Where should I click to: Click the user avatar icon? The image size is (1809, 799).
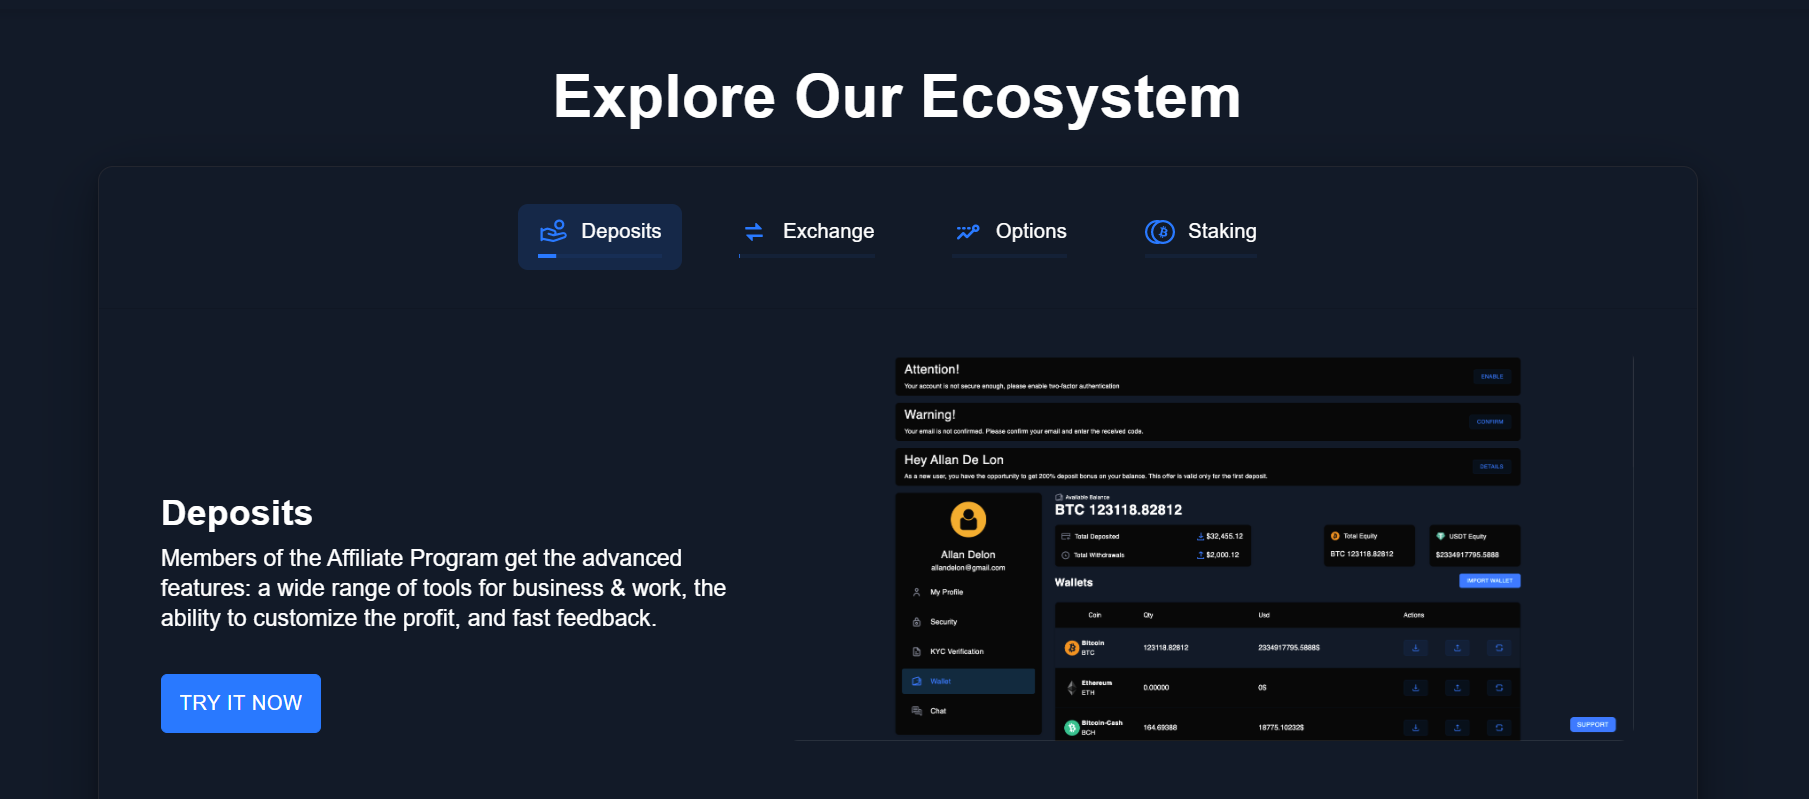(x=968, y=520)
